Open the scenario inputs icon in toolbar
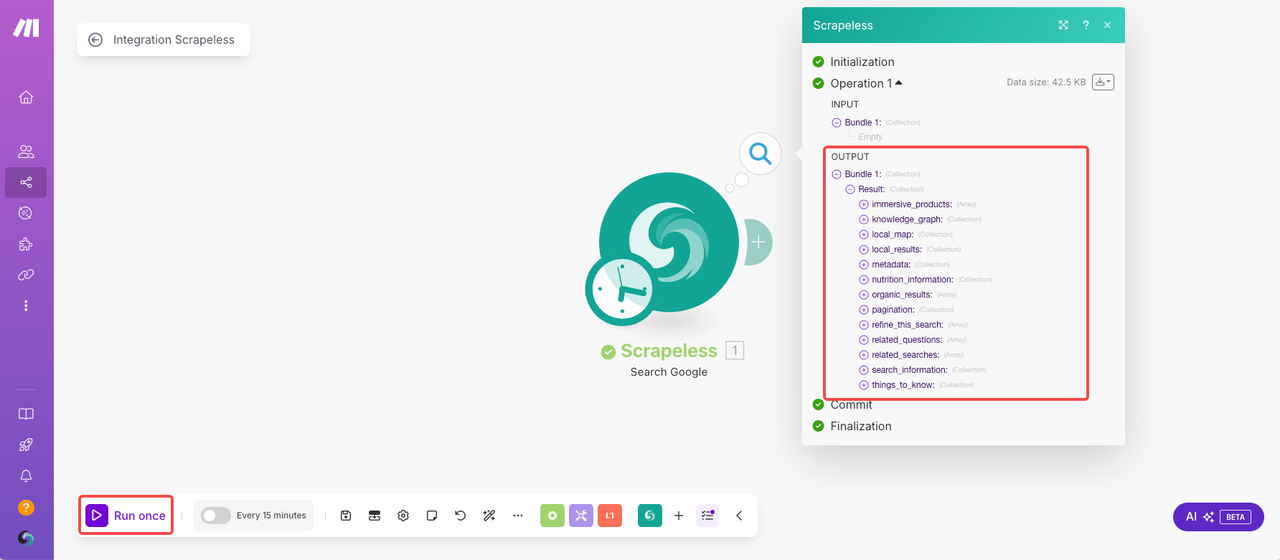 pyautogui.click(x=375, y=515)
